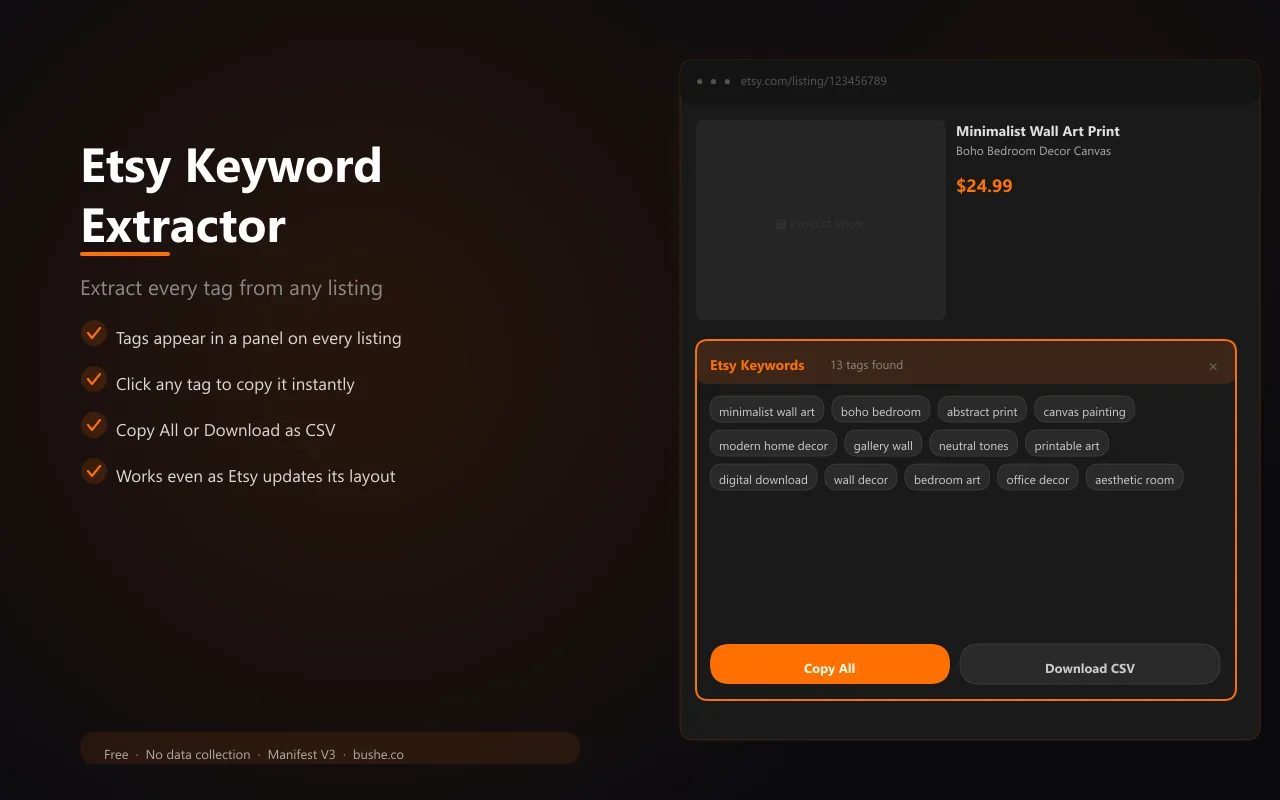Click the $24.99 price
The height and width of the screenshot is (800, 1280).
[984, 185]
